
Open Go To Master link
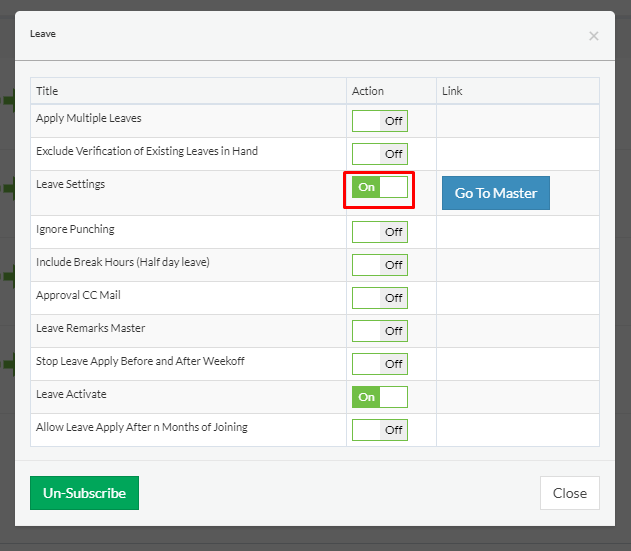pyautogui.click(x=496, y=193)
